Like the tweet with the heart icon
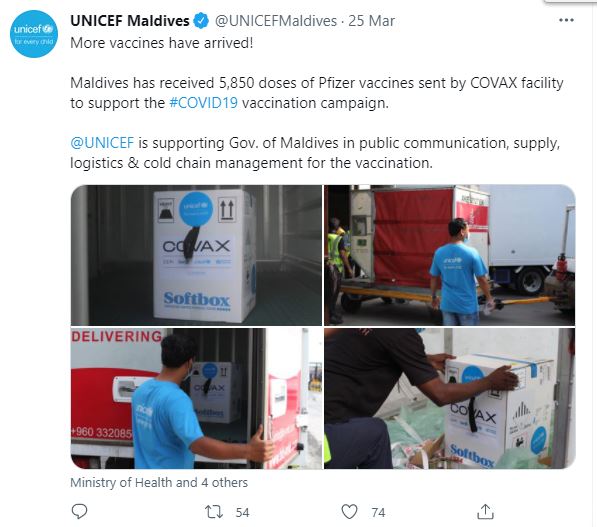 click(x=349, y=511)
